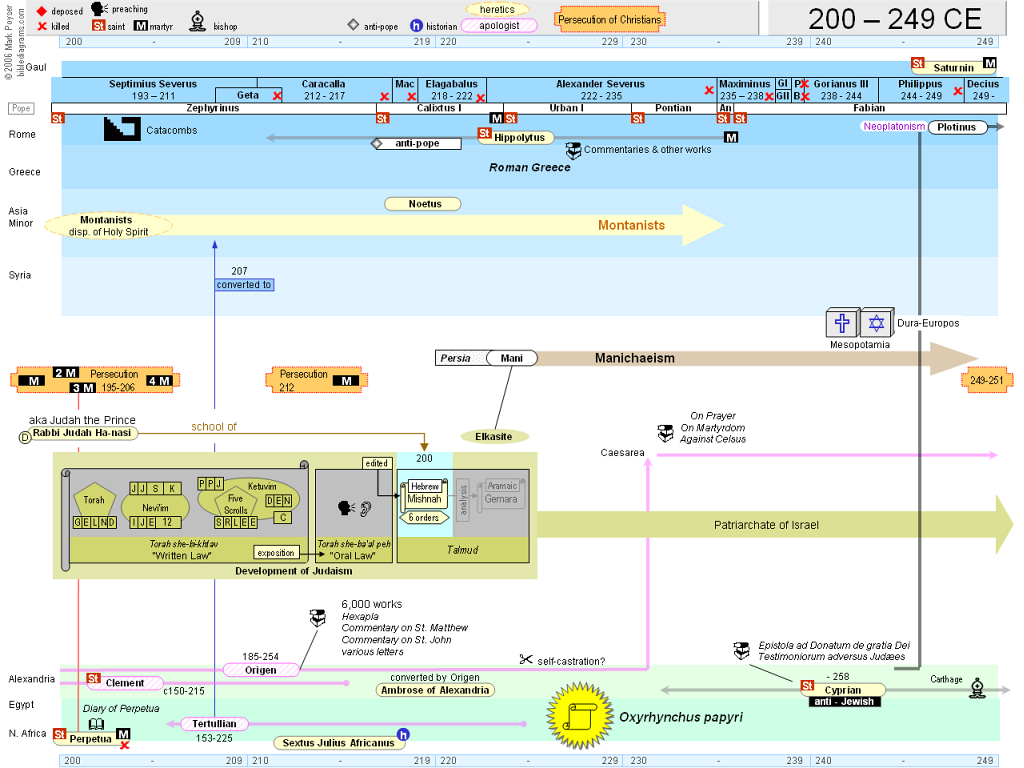Click the historian 'h' icon on Sextus Julius Africanus

click(403, 735)
